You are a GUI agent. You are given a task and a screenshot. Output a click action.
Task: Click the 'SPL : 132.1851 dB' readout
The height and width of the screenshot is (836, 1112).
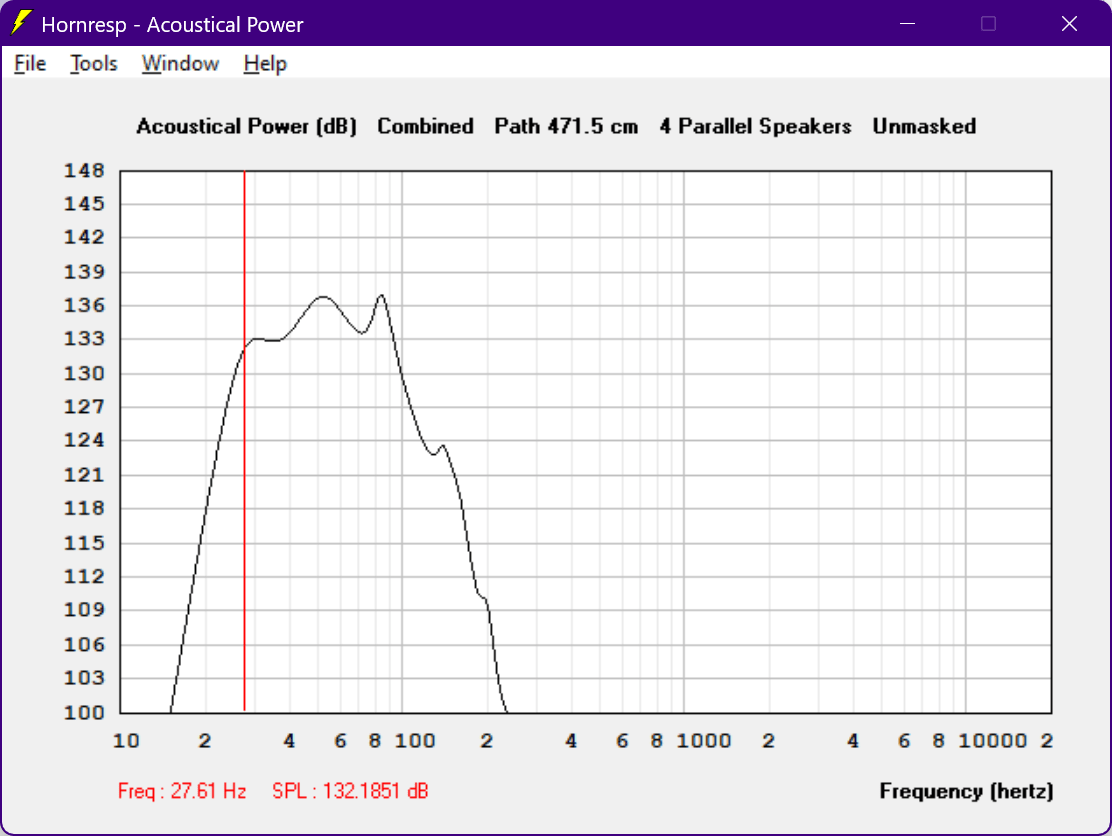coord(350,791)
